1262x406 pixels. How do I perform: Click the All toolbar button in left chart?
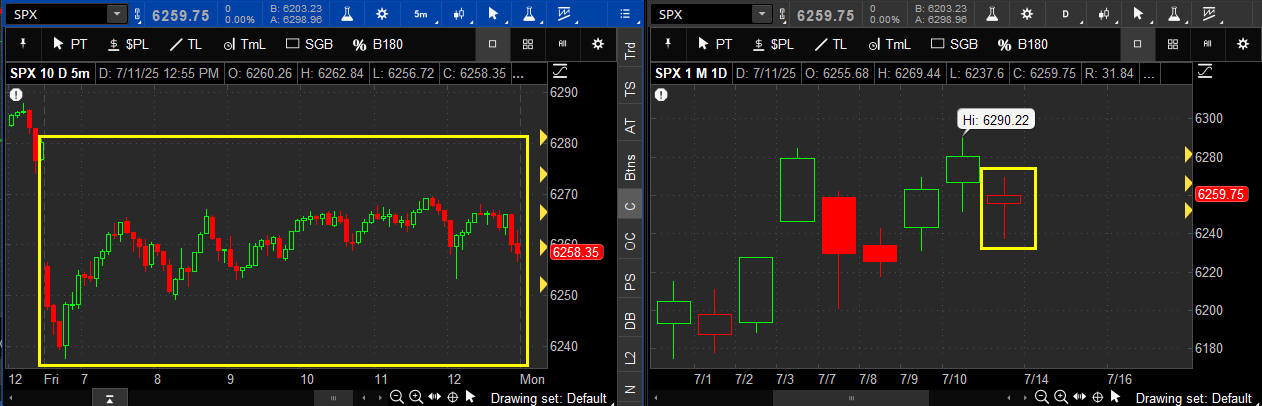pyautogui.click(x=563, y=44)
